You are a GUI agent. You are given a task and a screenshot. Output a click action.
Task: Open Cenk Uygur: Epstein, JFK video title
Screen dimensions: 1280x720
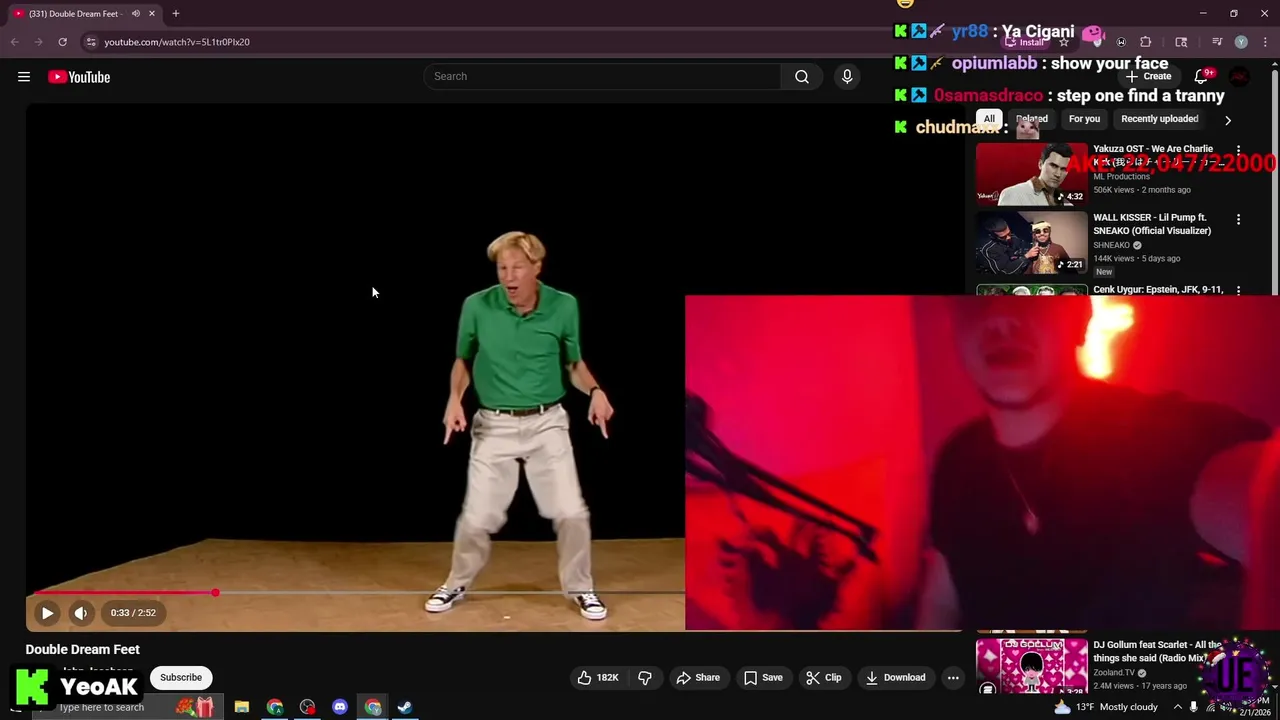click(x=1158, y=289)
